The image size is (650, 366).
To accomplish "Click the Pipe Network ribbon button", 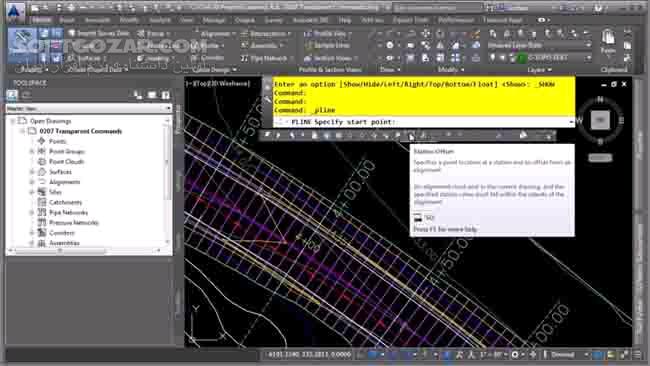I will click(x=266, y=58).
